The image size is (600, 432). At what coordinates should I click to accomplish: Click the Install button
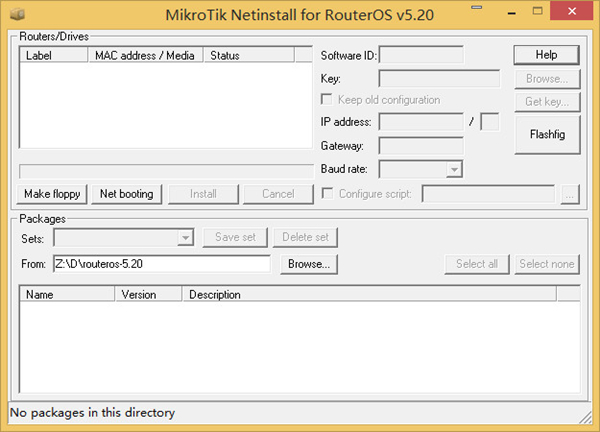click(203, 194)
